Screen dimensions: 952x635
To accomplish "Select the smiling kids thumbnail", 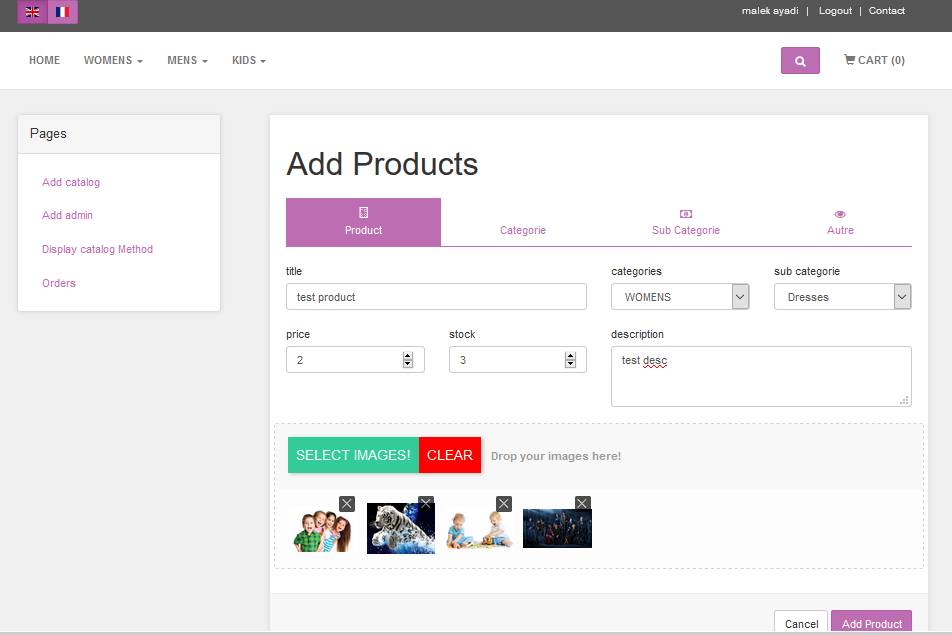I will (x=322, y=531).
